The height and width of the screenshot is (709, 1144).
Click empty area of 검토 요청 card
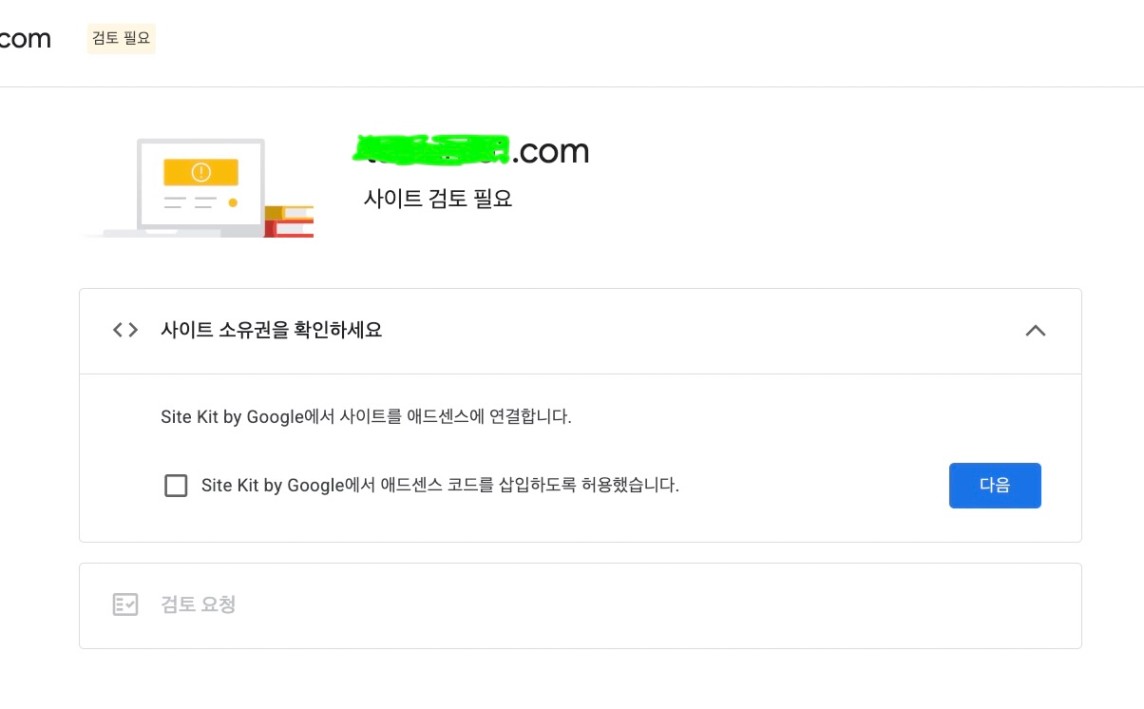(x=657, y=605)
